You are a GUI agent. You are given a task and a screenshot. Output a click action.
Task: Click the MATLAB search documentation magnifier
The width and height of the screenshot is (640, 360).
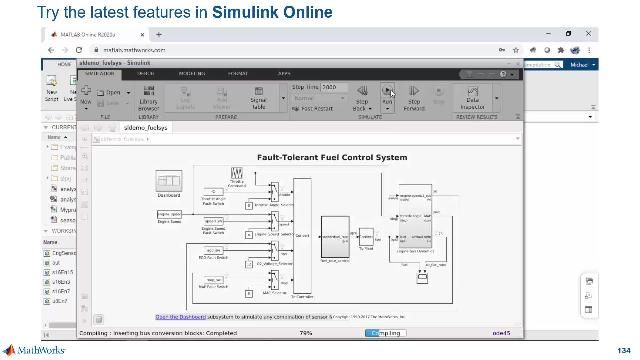[x=558, y=65]
